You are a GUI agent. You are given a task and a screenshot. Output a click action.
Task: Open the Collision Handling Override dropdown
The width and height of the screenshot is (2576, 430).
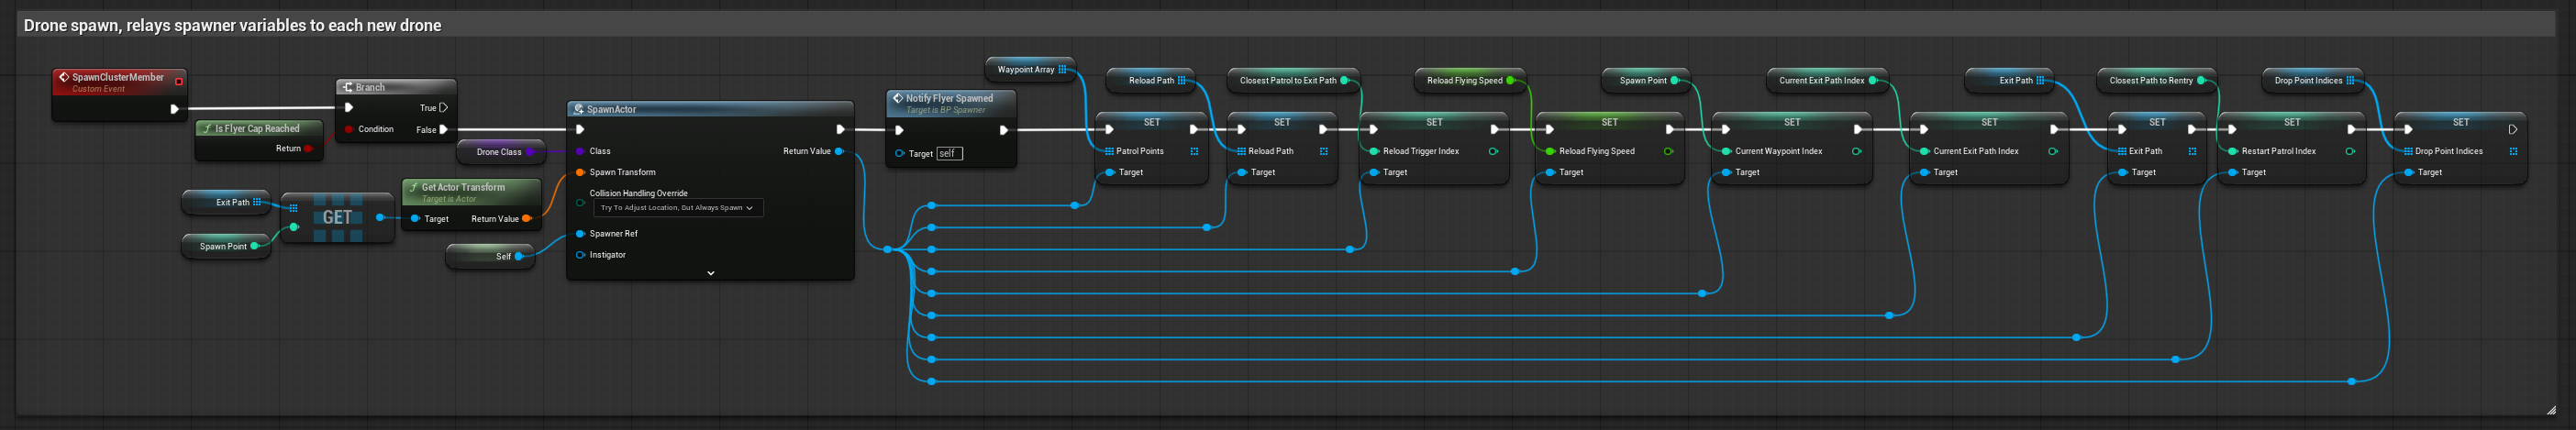click(678, 208)
